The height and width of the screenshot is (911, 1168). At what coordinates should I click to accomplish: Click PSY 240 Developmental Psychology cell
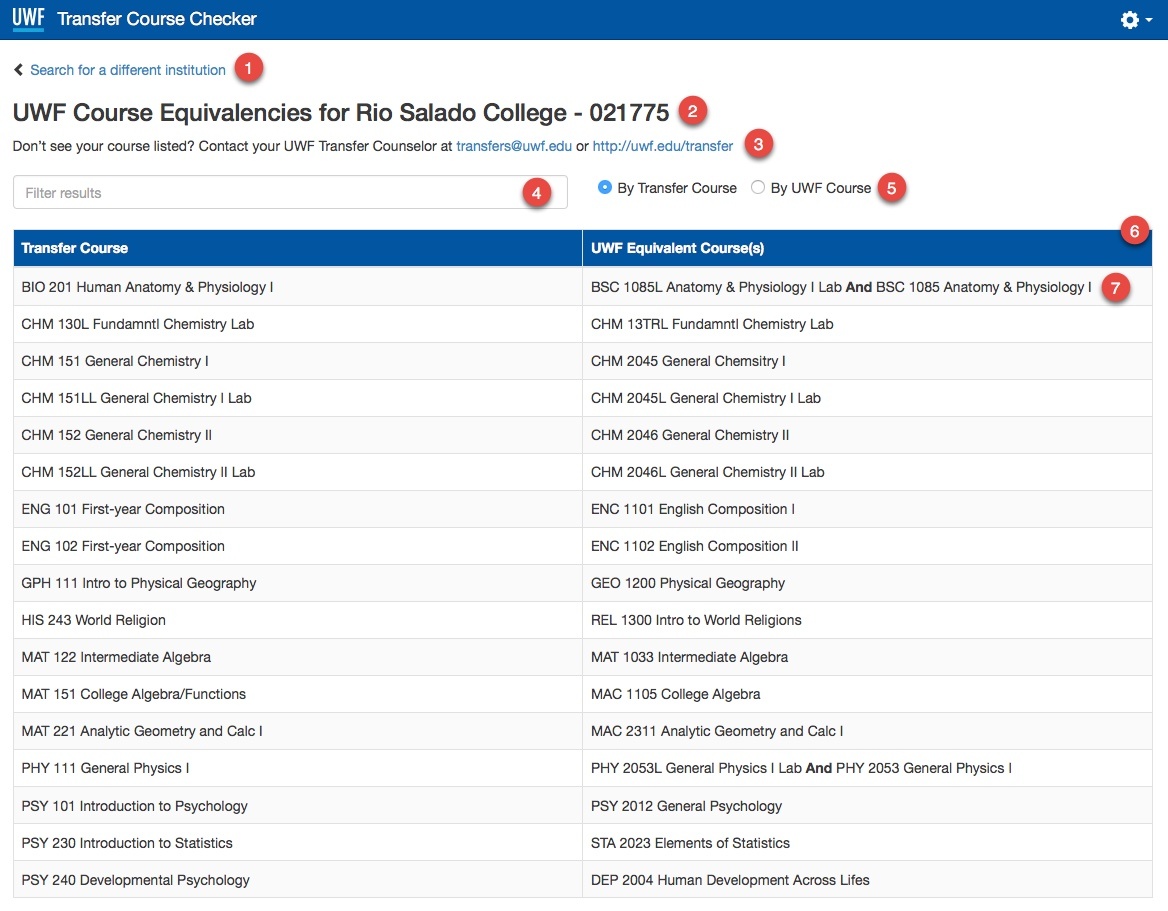click(x=298, y=880)
